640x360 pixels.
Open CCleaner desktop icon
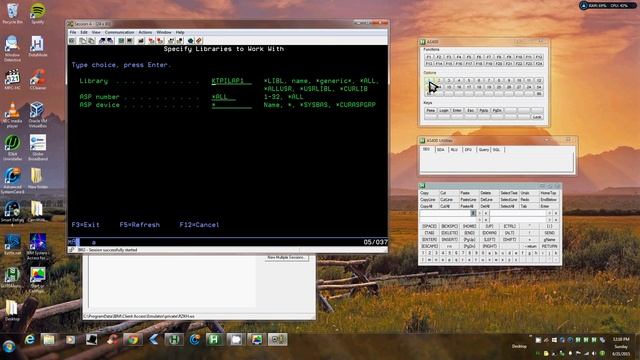coord(38,80)
